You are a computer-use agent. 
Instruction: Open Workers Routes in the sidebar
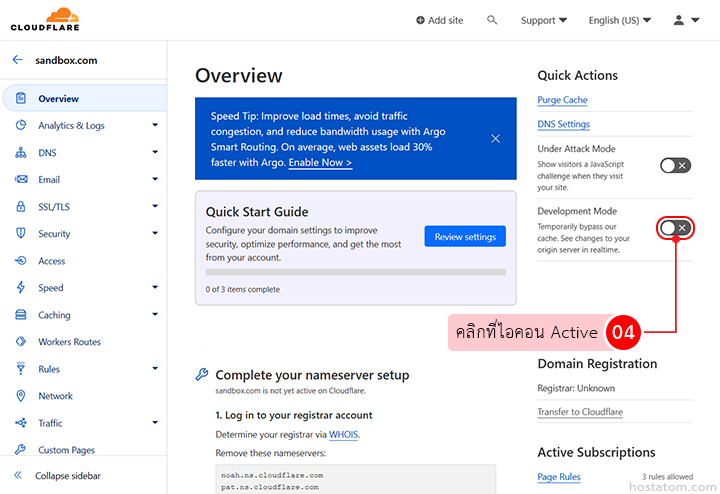(x=69, y=342)
